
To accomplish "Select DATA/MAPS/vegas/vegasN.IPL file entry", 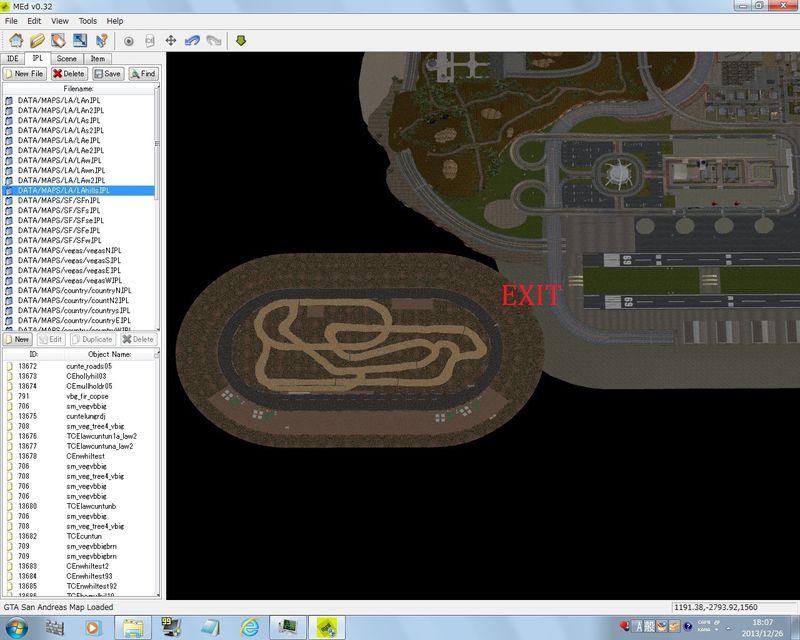I will (x=79, y=250).
